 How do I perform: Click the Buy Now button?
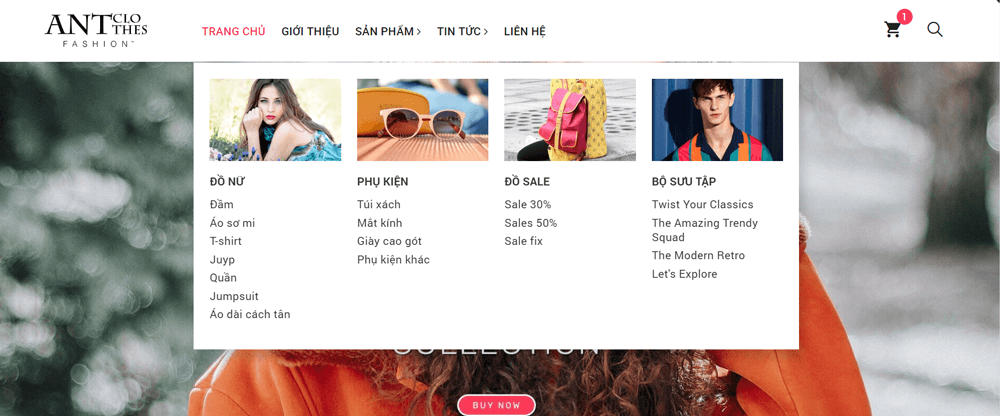496,405
